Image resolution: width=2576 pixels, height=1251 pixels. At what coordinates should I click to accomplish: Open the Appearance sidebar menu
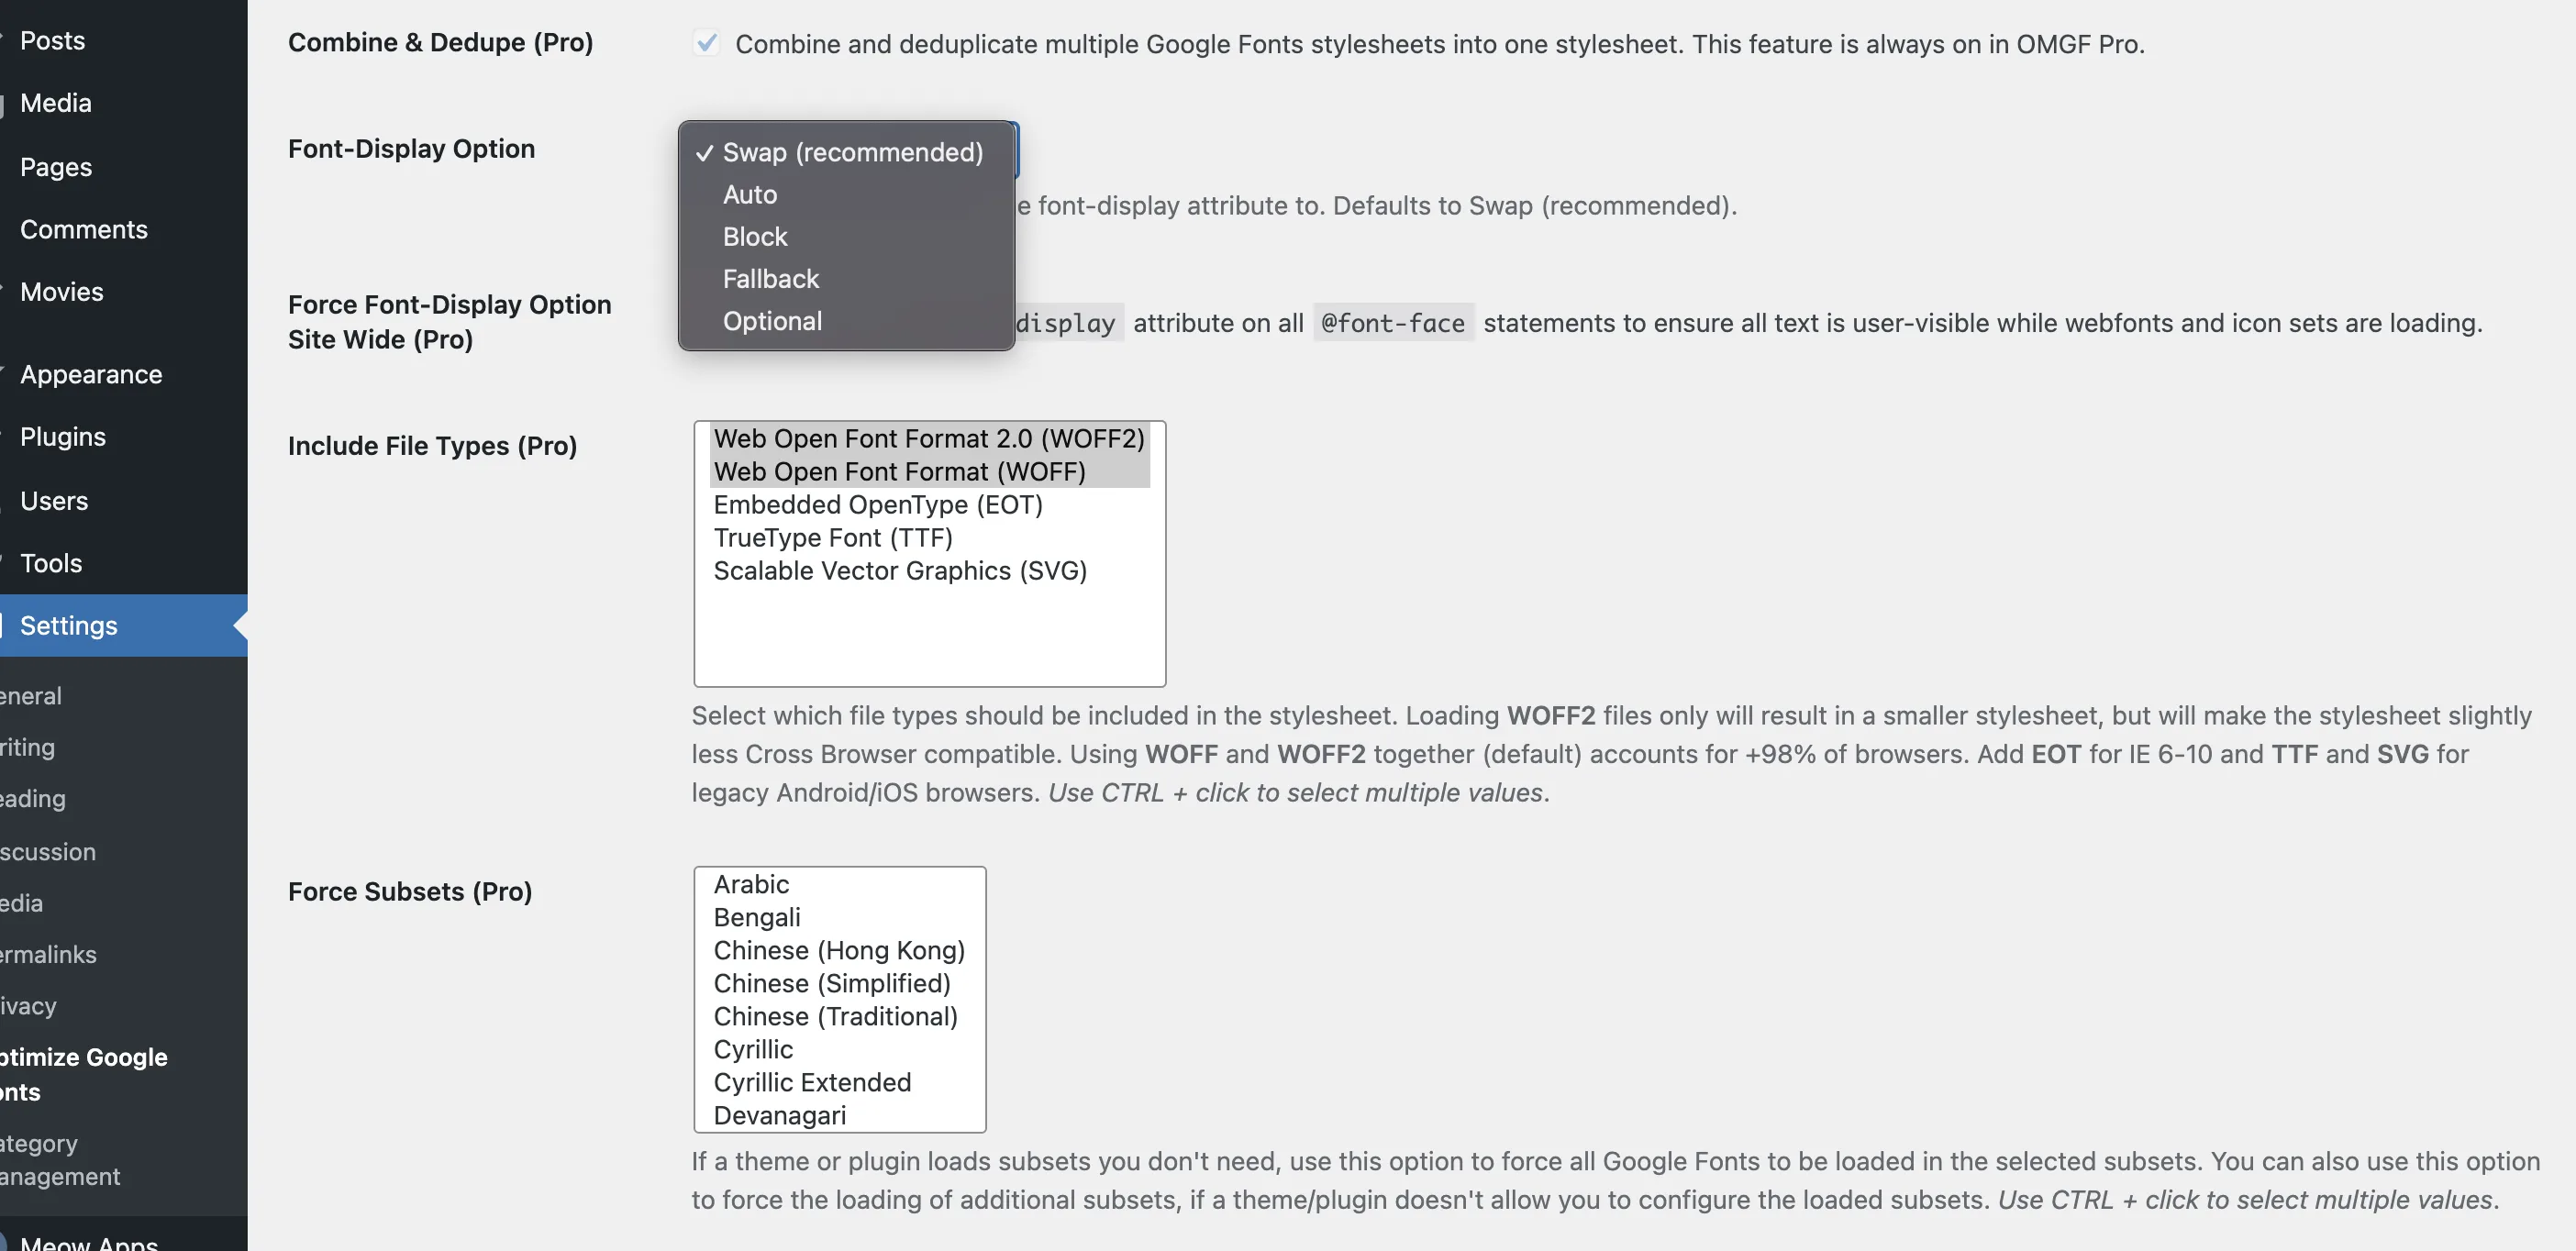pos(90,374)
